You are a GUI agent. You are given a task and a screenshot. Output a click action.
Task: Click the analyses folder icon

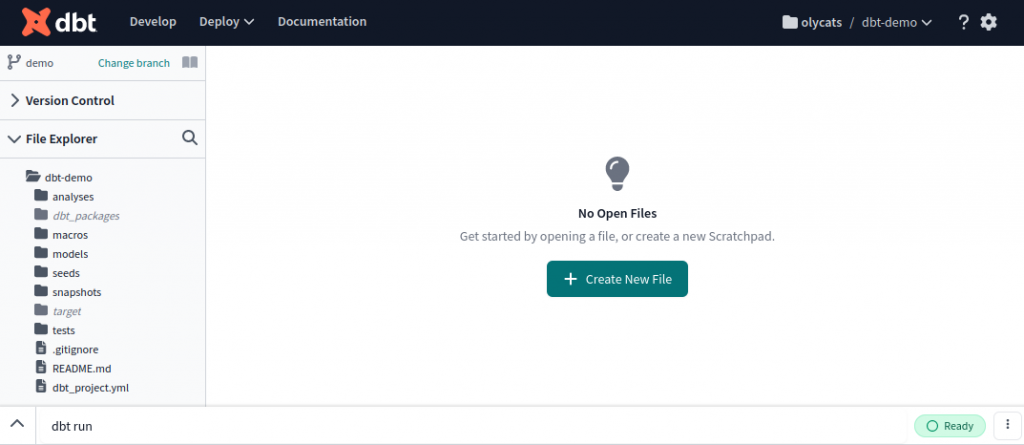click(x=41, y=195)
